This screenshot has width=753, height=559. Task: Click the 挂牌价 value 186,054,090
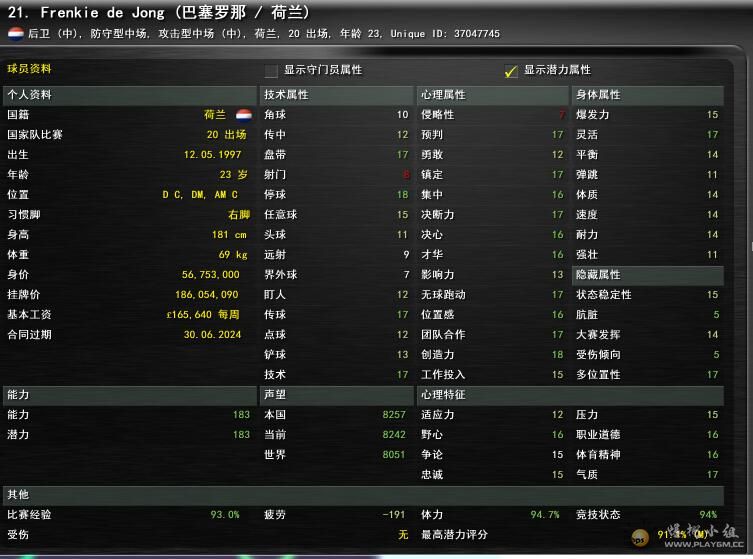(206, 294)
